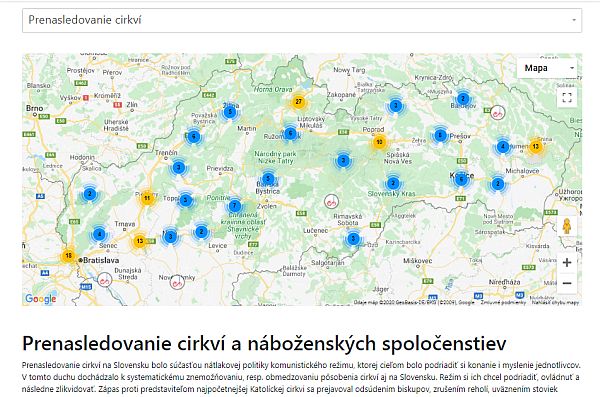Open blue cluster 5 at Banská Bystrica
Screen dimensions: 600x397
[268, 178]
